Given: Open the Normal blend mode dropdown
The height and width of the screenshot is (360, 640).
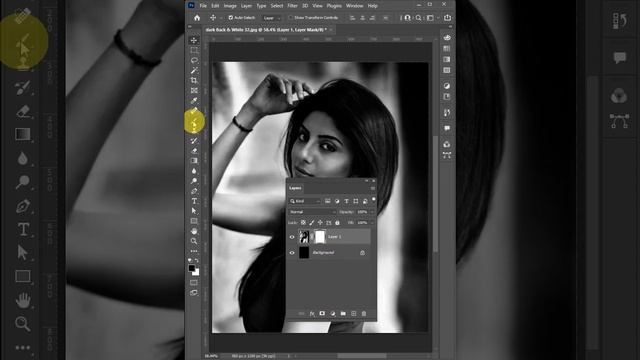Looking at the screenshot, I should point(312,212).
